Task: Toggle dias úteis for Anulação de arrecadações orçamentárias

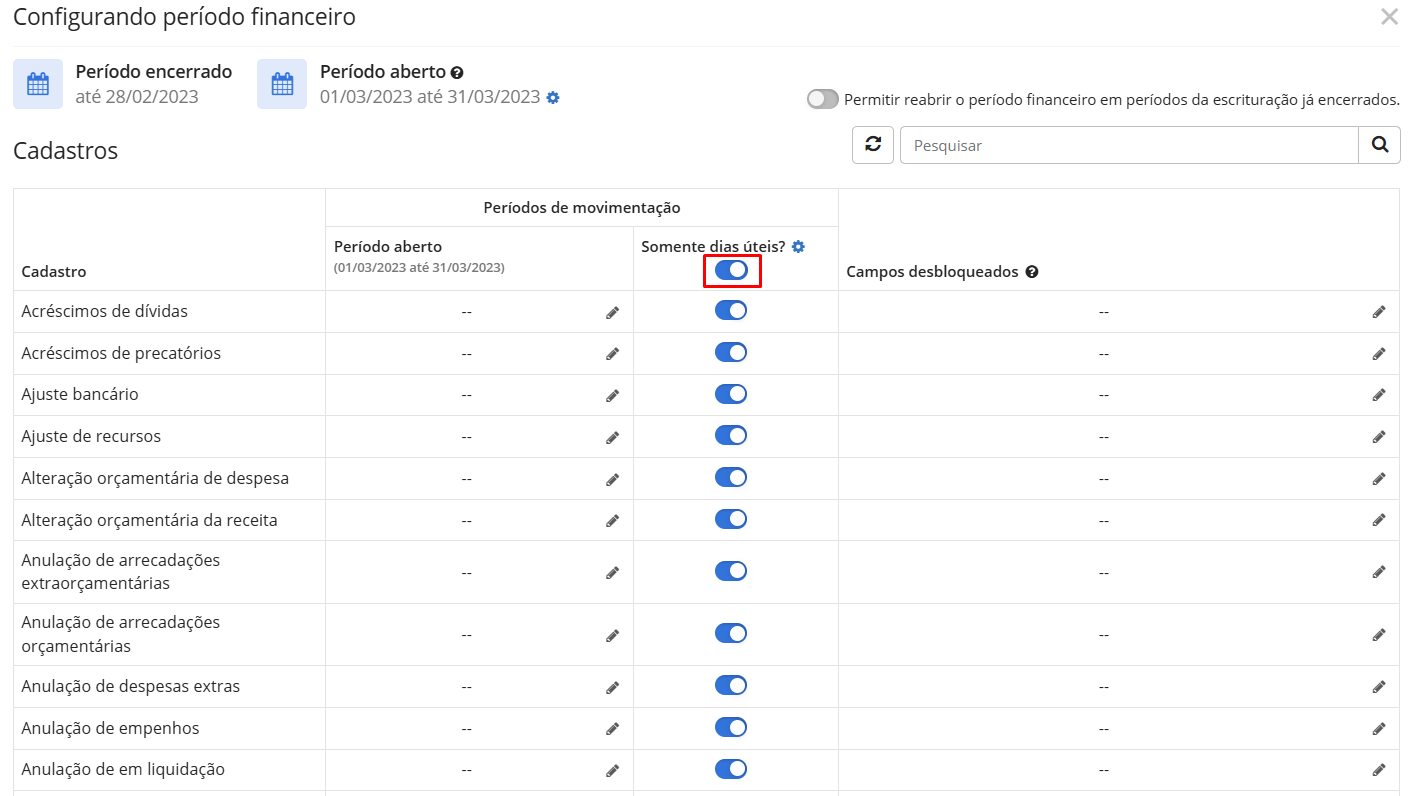Action: (x=731, y=633)
